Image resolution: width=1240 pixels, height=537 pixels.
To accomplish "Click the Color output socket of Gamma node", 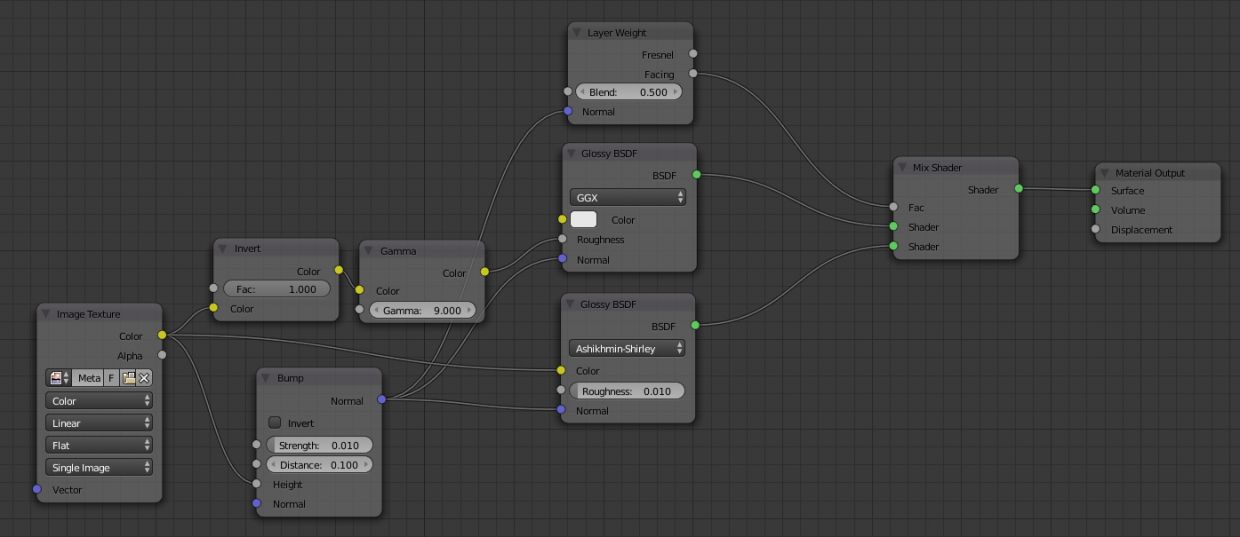I will 485,272.
